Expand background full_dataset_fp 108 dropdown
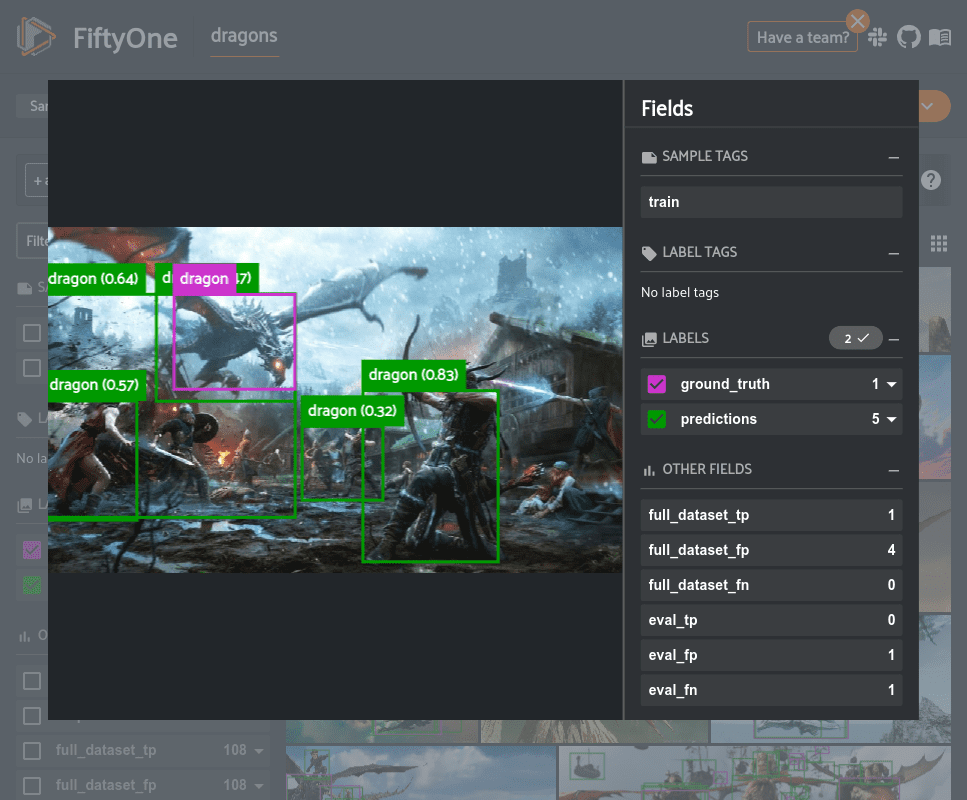This screenshot has width=967, height=800. pyautogui.click(x=259, y=786)
